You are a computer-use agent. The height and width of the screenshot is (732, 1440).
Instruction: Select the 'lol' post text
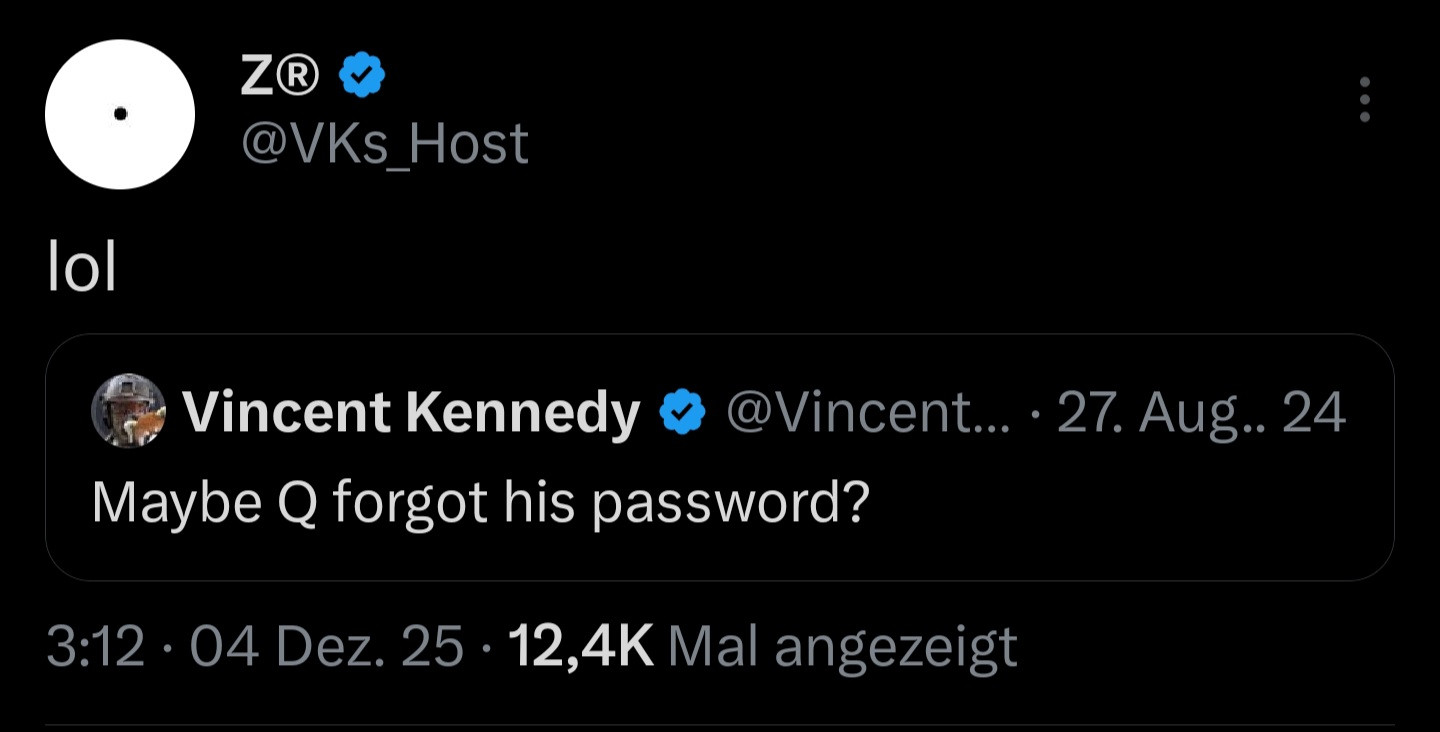tap(82, 268)
